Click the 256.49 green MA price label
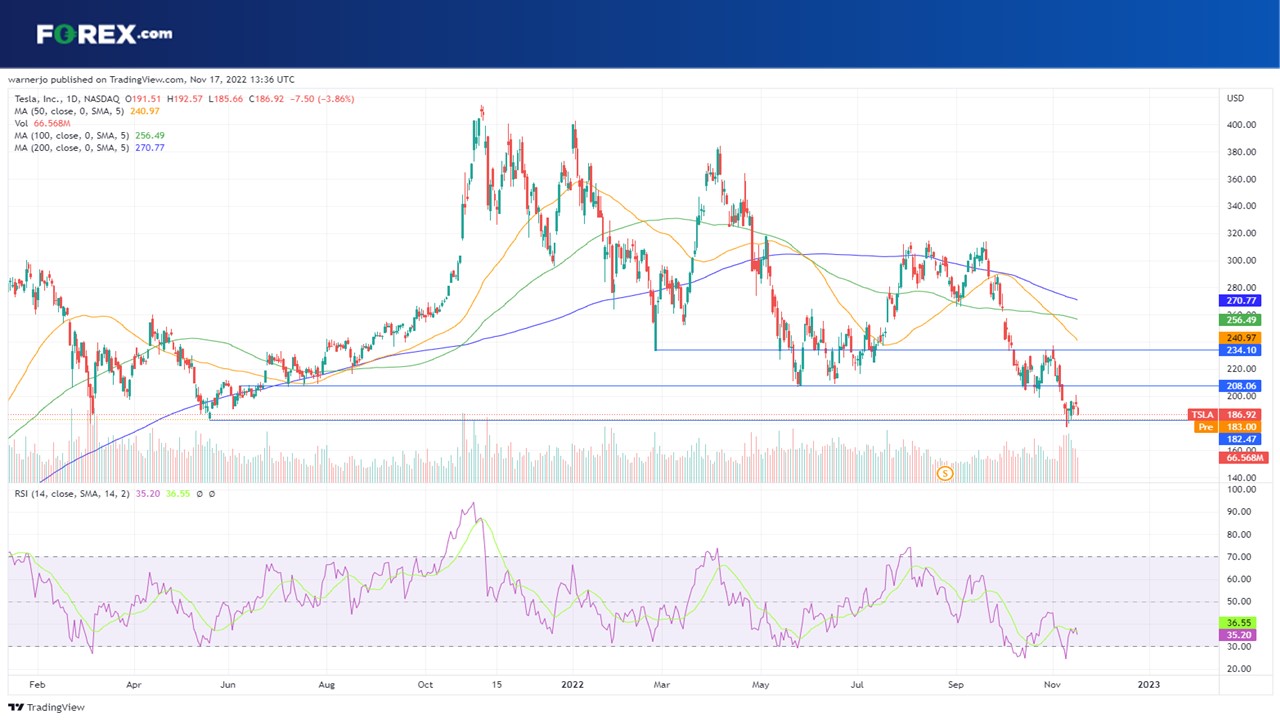This screenshot has width=1280, height=720. [x=1239, y=320]
